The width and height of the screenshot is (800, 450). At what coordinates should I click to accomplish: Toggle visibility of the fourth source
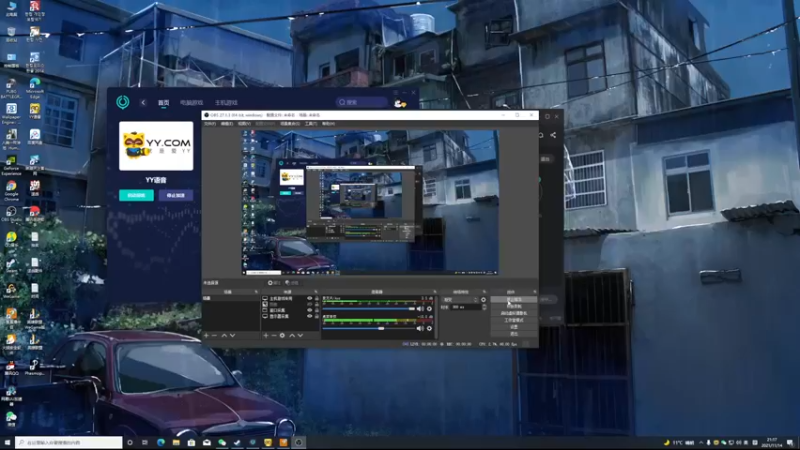tap(309, 316)
